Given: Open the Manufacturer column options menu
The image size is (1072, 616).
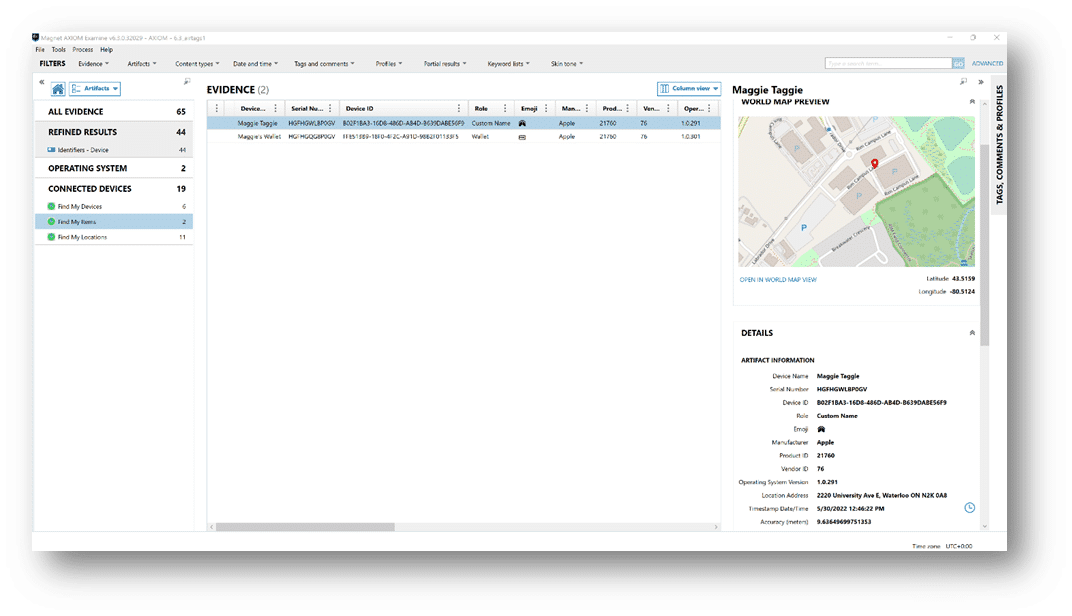Looking at the screenshot, I should (587, 109).
